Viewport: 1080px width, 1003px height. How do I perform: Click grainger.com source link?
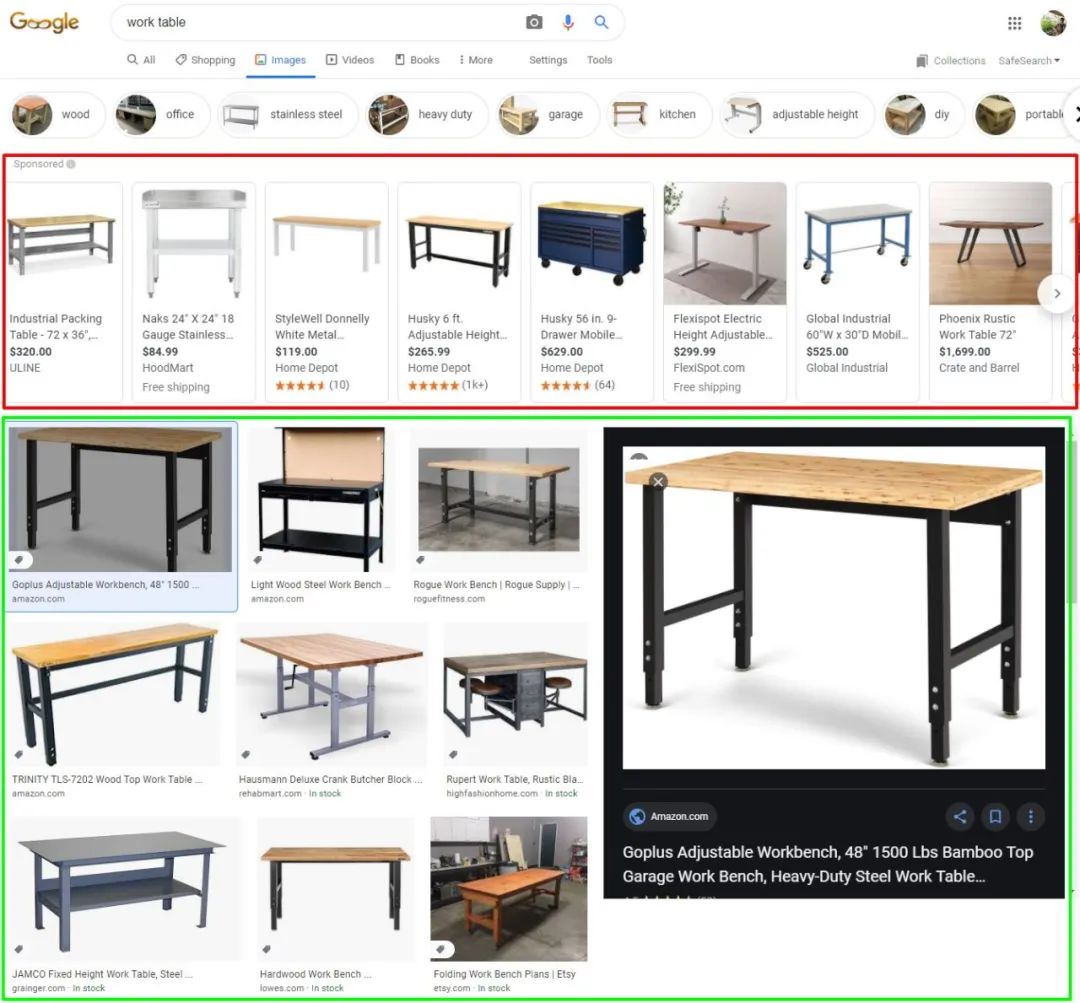[39, 988]
